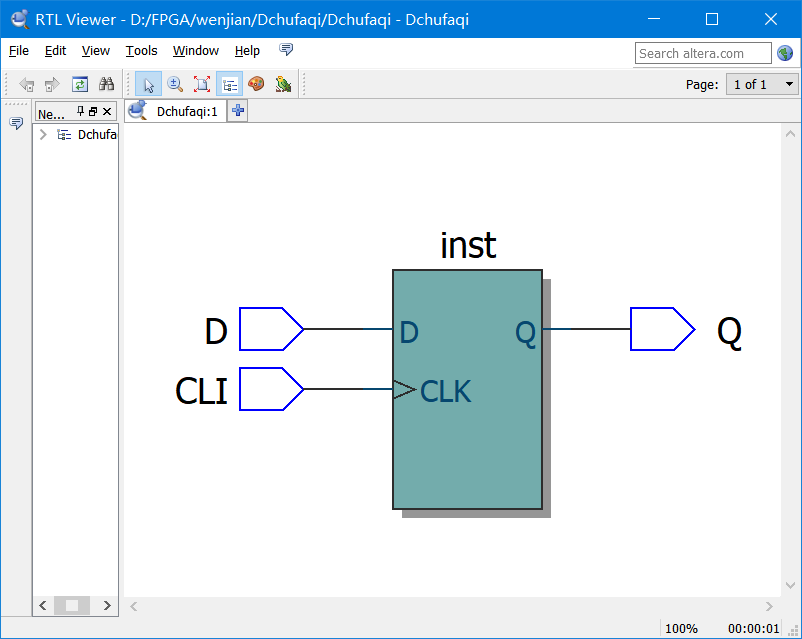Click the plus button to add viewer
The image size is (802, 639).
(237, 110)
